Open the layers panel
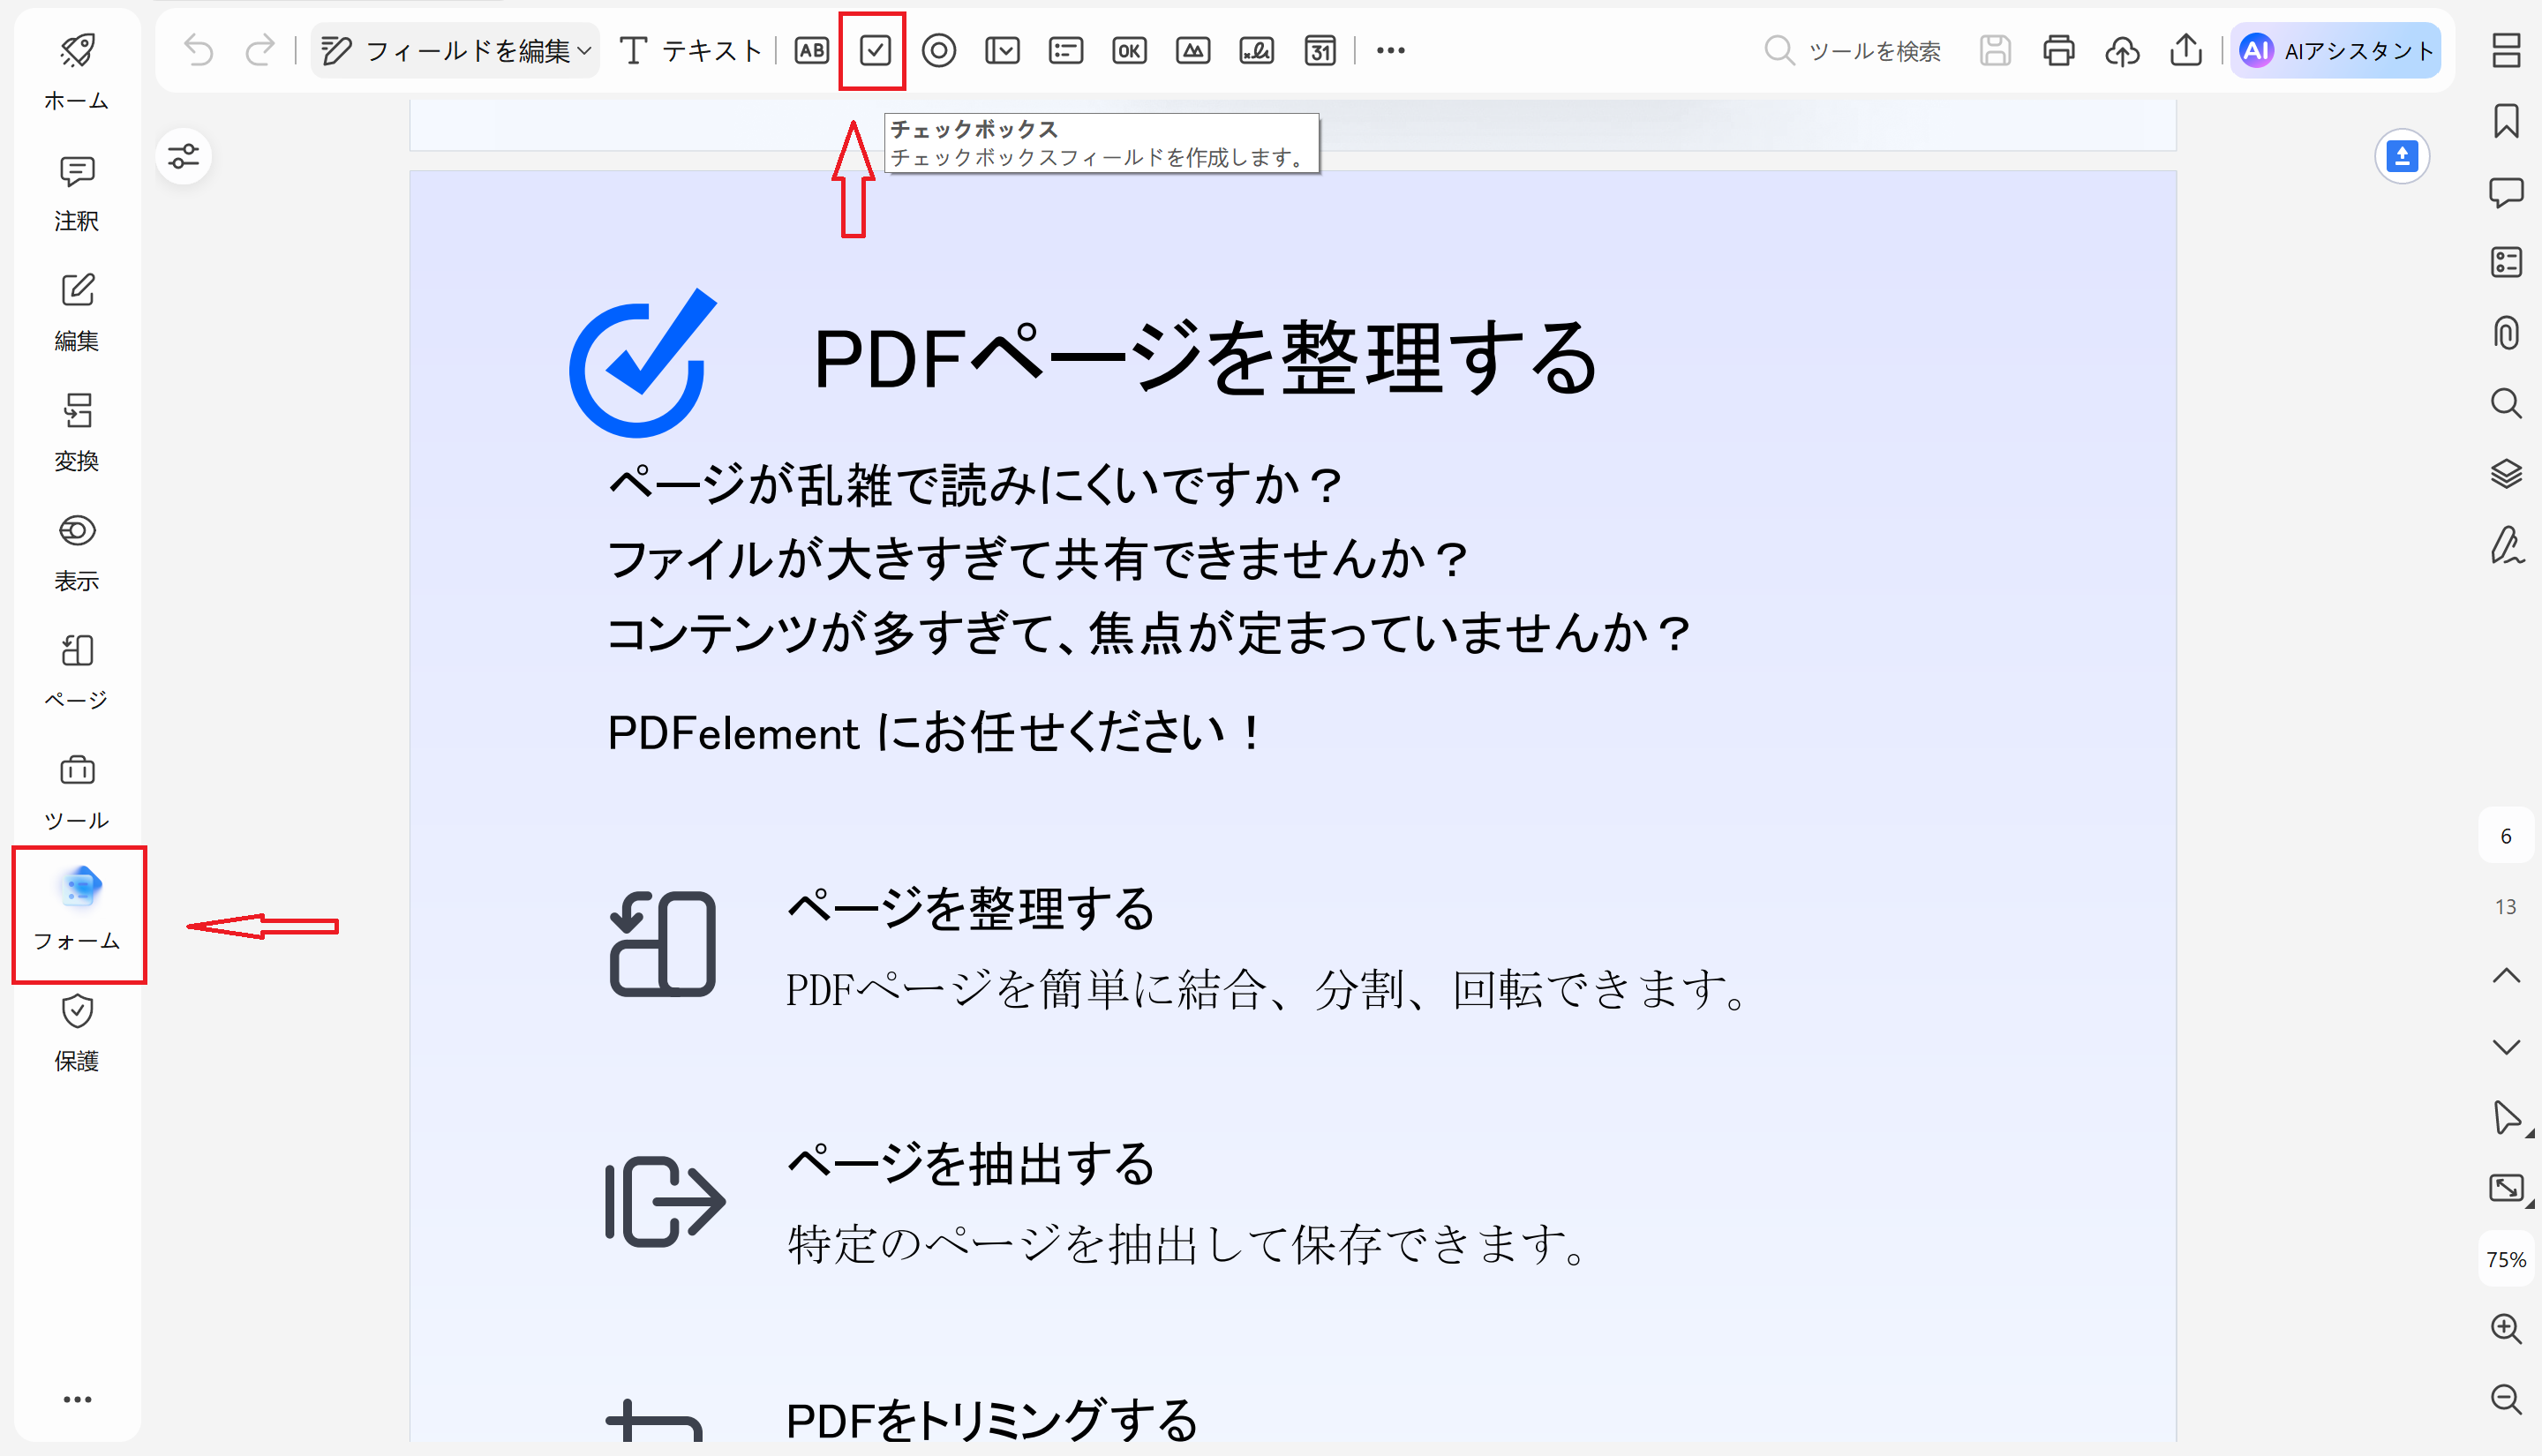 (x=2506, y=474)
